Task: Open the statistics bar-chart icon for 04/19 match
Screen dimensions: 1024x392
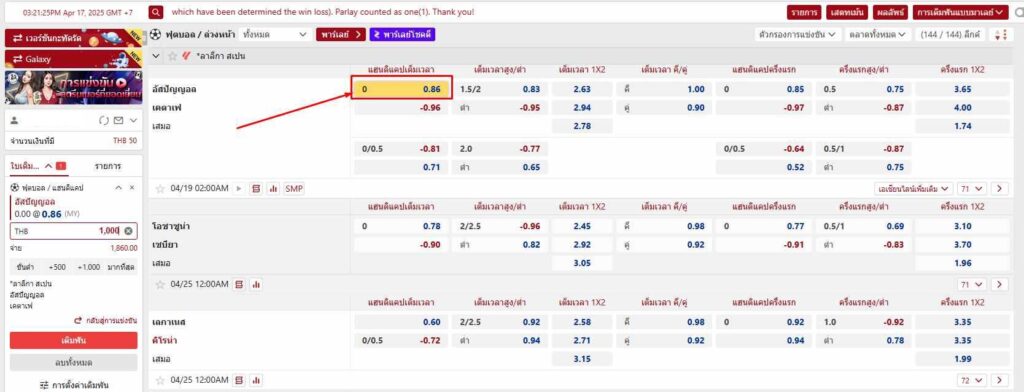Action: [x=274, y=189]
